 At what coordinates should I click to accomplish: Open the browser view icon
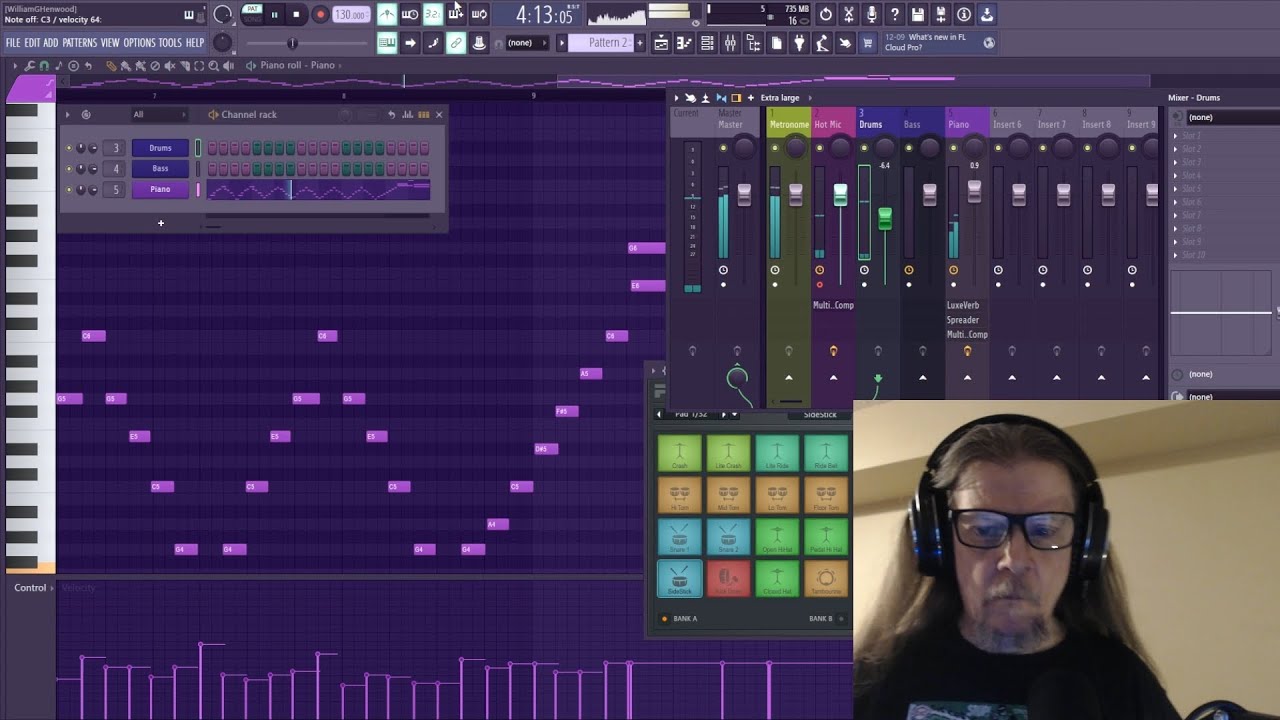[x=753, y=43]
